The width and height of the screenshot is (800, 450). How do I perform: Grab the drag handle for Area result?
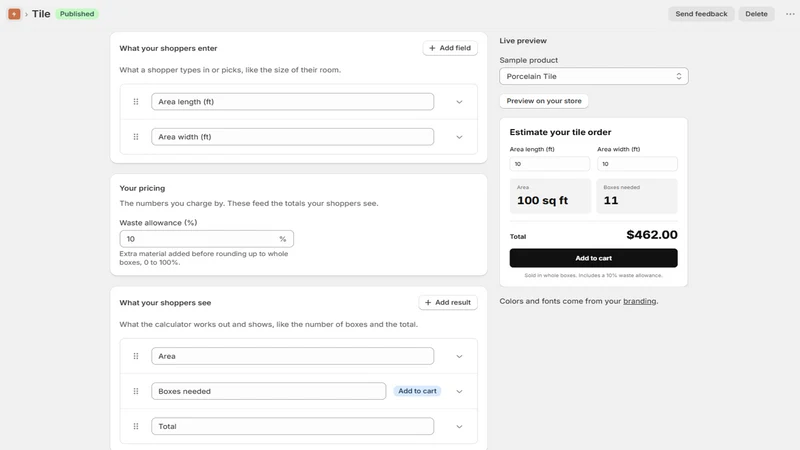136,356
